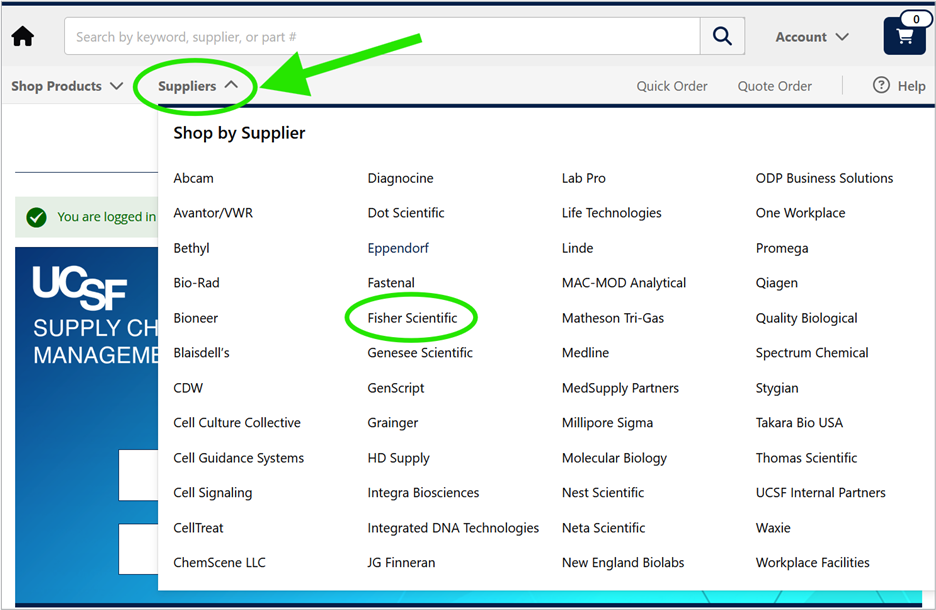Choose Bethyl from supplier list
The image size is (936, 610).
[x=191, y=248]
